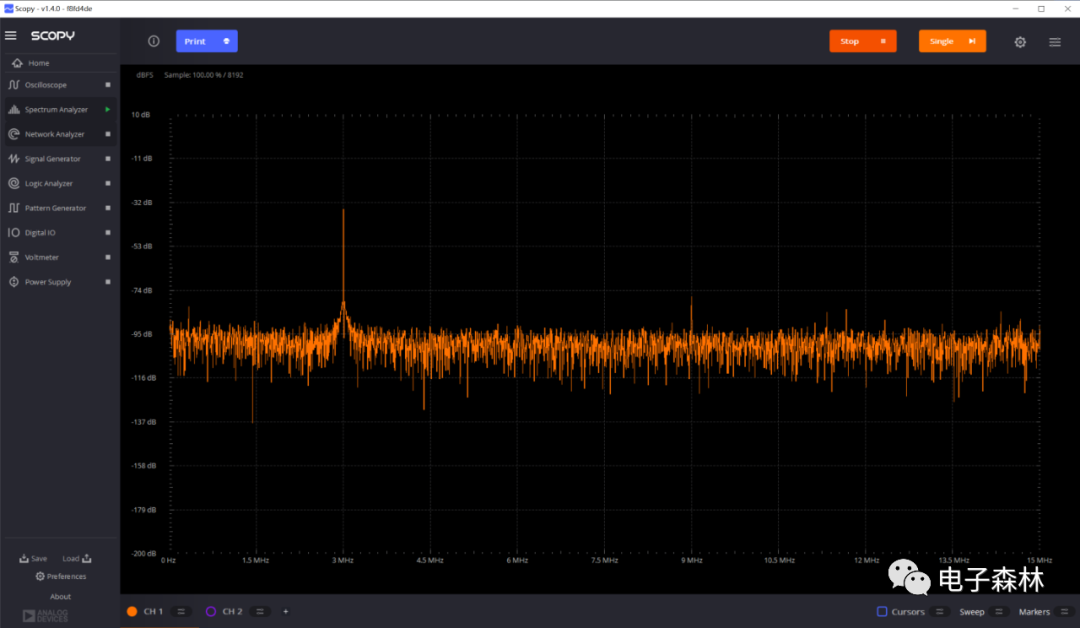Viewport: 1080px width, 628px height.
Task: Click the Pattern Generator icon
Action: coord(14,208)
